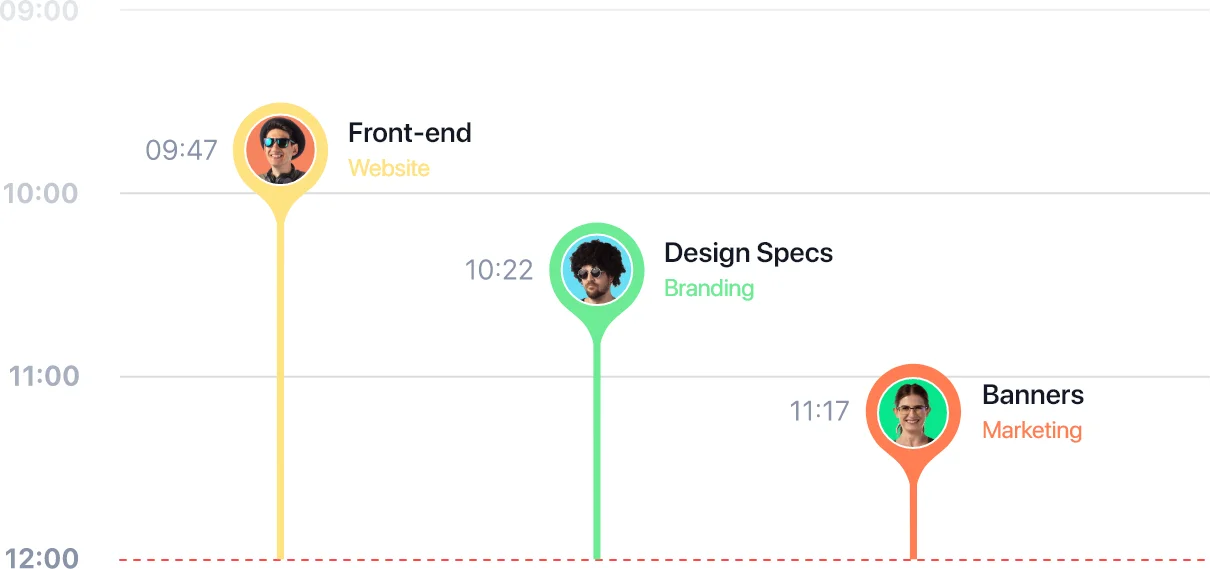Click the 09:47 start time label
Viewport: 1211px width, 569px height.
(182, 150)
